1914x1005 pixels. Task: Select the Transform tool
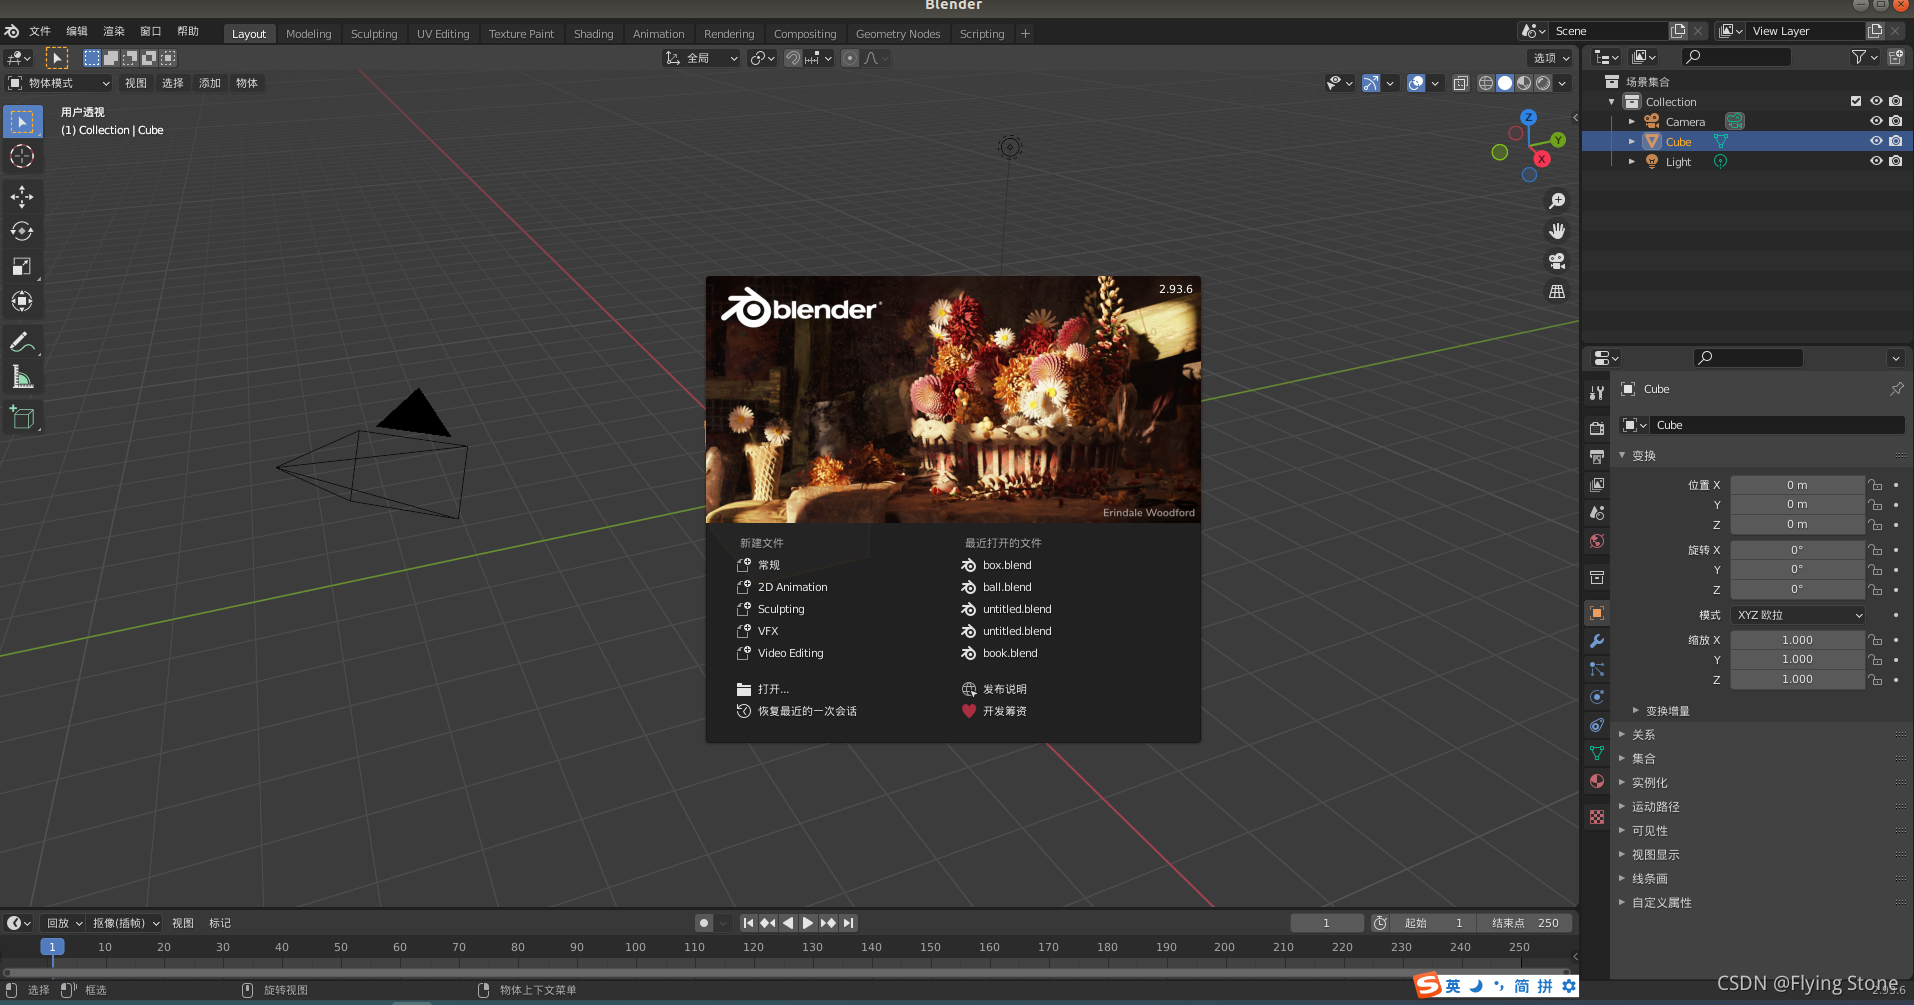22,301
